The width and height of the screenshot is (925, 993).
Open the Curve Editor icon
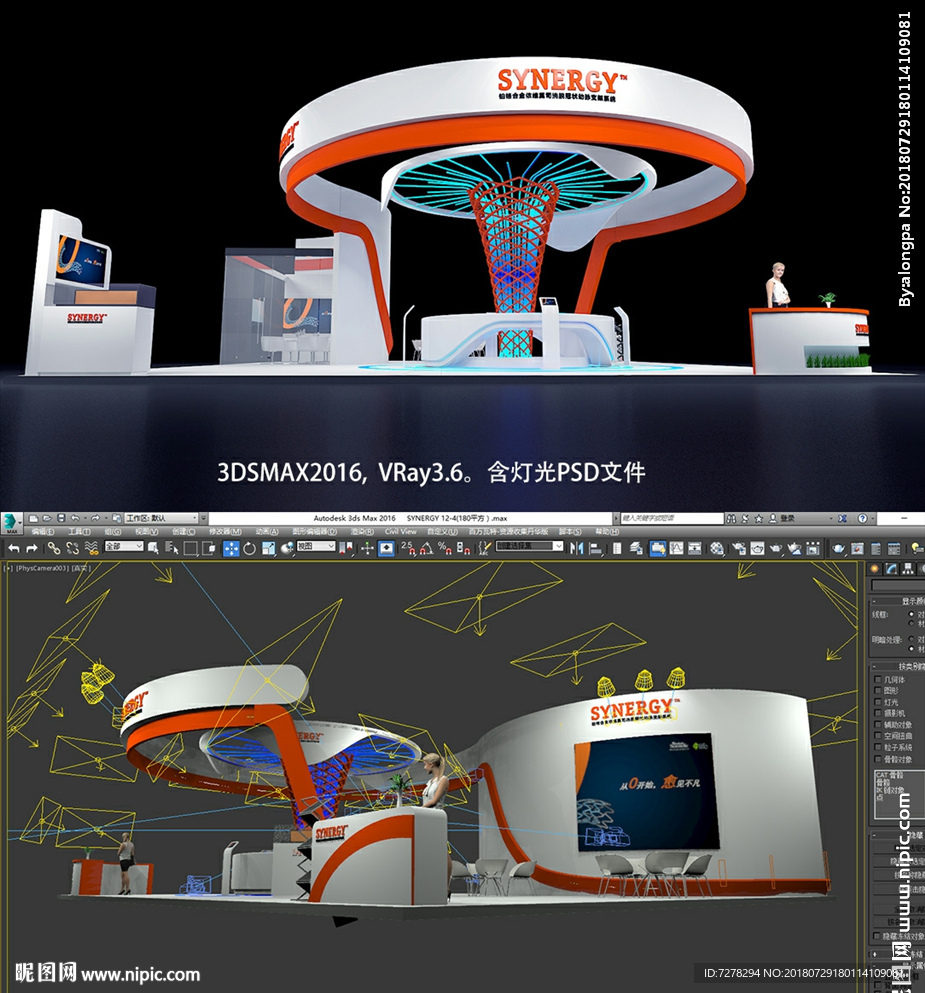676,548
